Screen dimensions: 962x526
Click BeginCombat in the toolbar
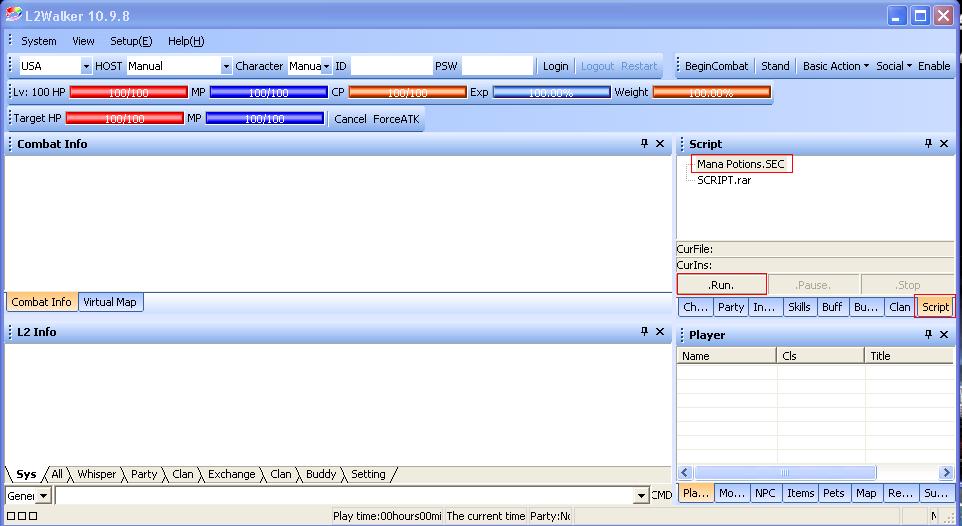(x=717, y=66)
